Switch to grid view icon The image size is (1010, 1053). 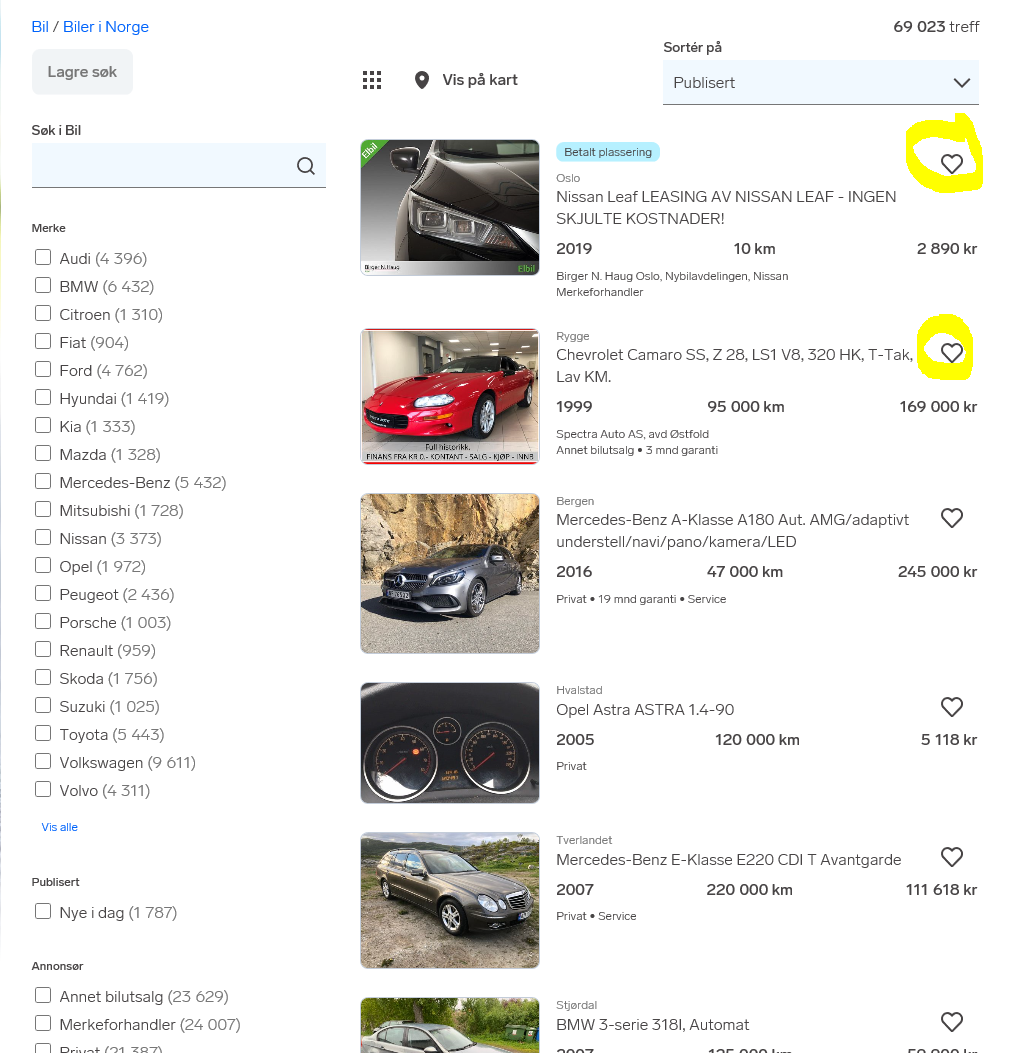[x=371, y=80]
